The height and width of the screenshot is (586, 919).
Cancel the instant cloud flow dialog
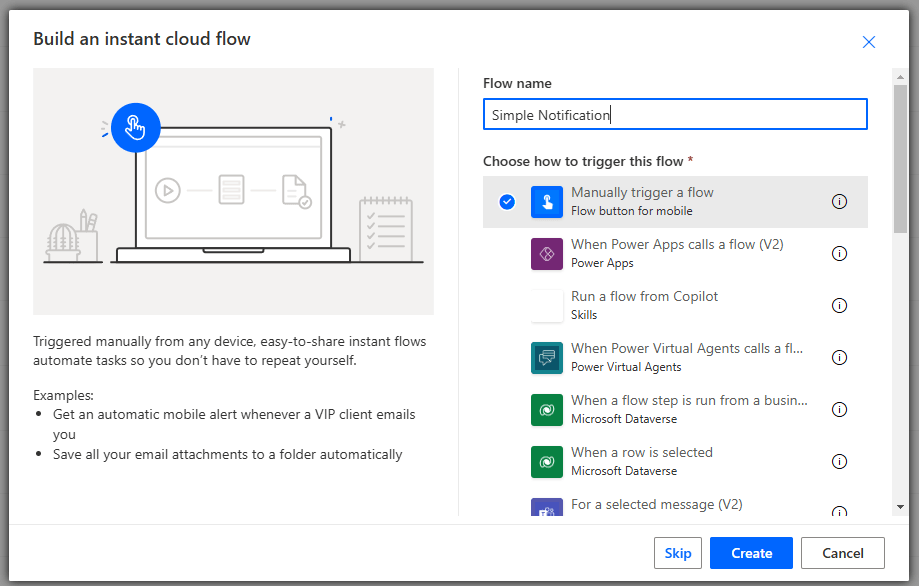pyautogui.click(x=842, y=553)
